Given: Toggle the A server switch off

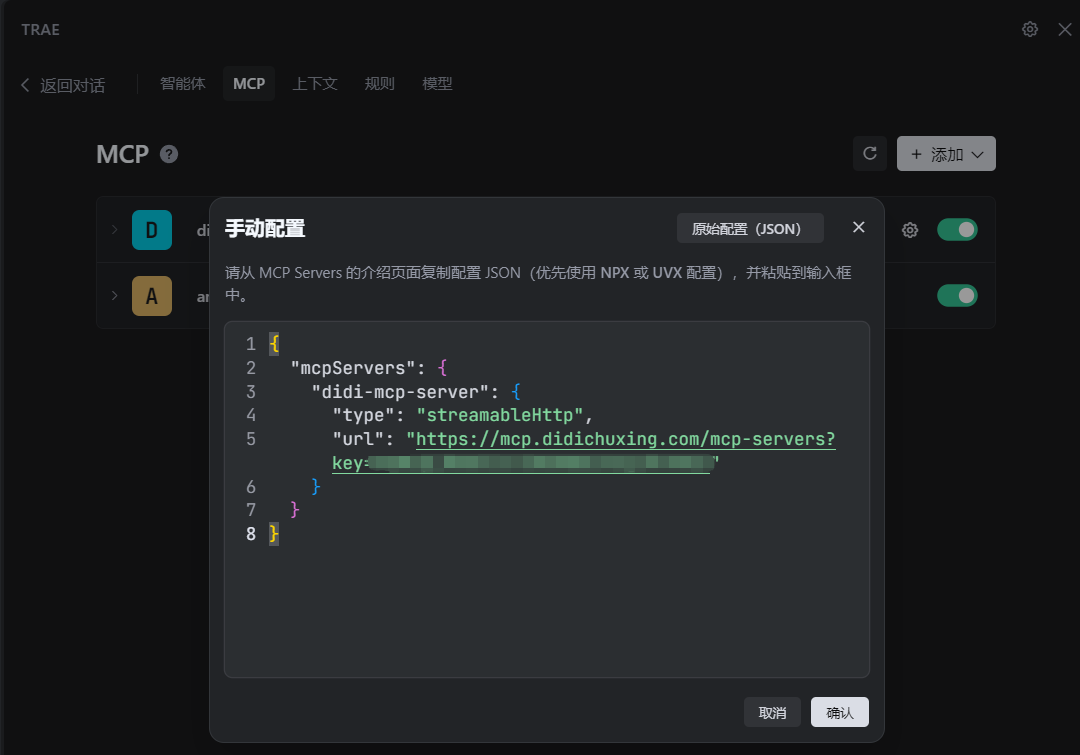Looking at the screenshot, I should pyautogui.click(x=957, y=296).
